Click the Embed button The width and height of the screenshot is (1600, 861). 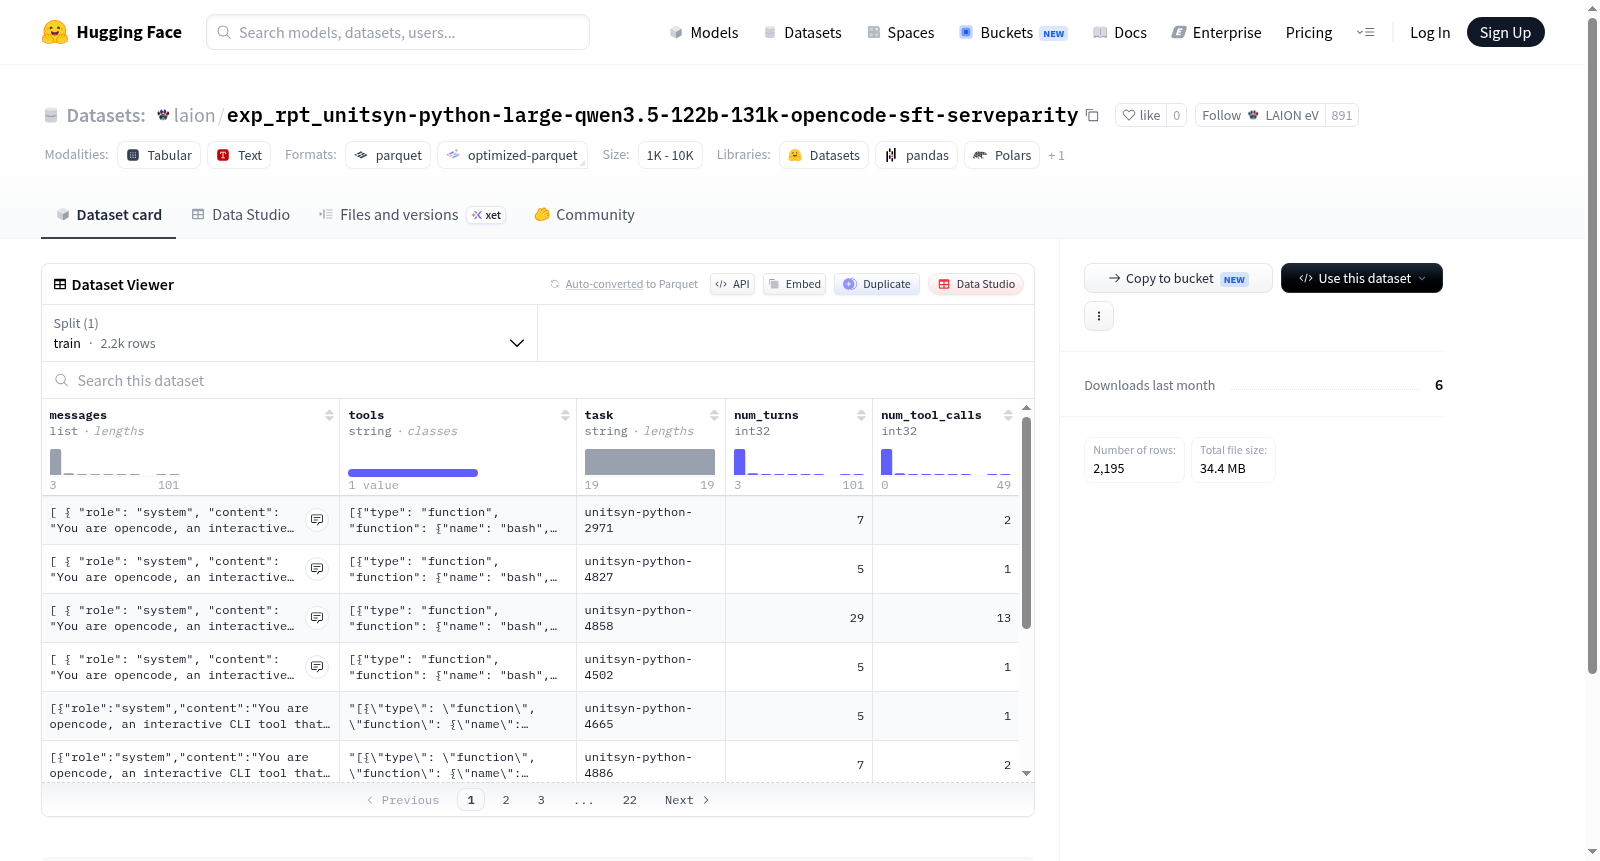coord(794,284)
